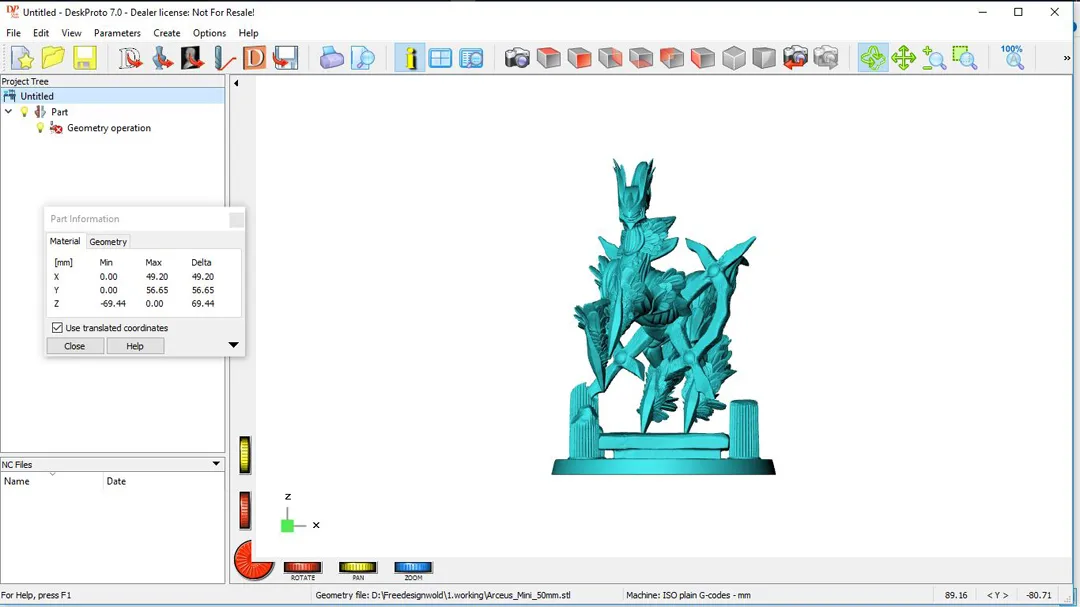Click the four-pane view layout icon
1080x607 pixels.
tap(440, 58)
